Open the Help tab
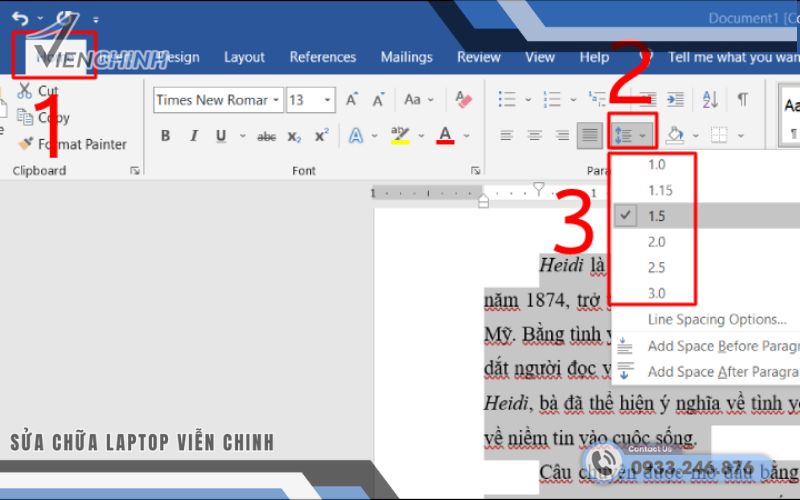Viewport: 800px width, 500px height. pos(594,57)
